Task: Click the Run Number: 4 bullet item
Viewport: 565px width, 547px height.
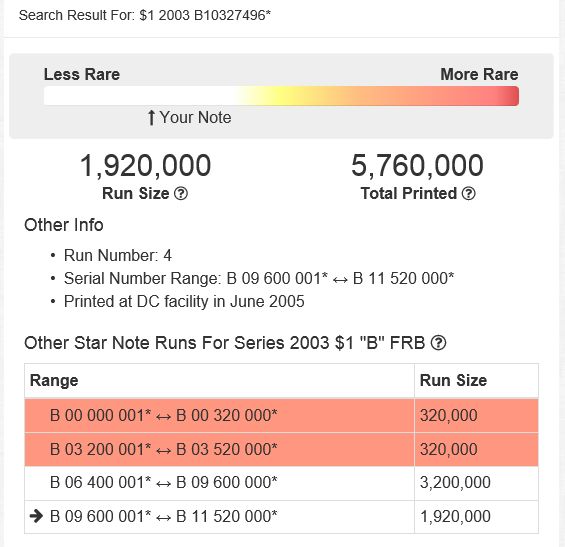Action: tap(117, 255)
